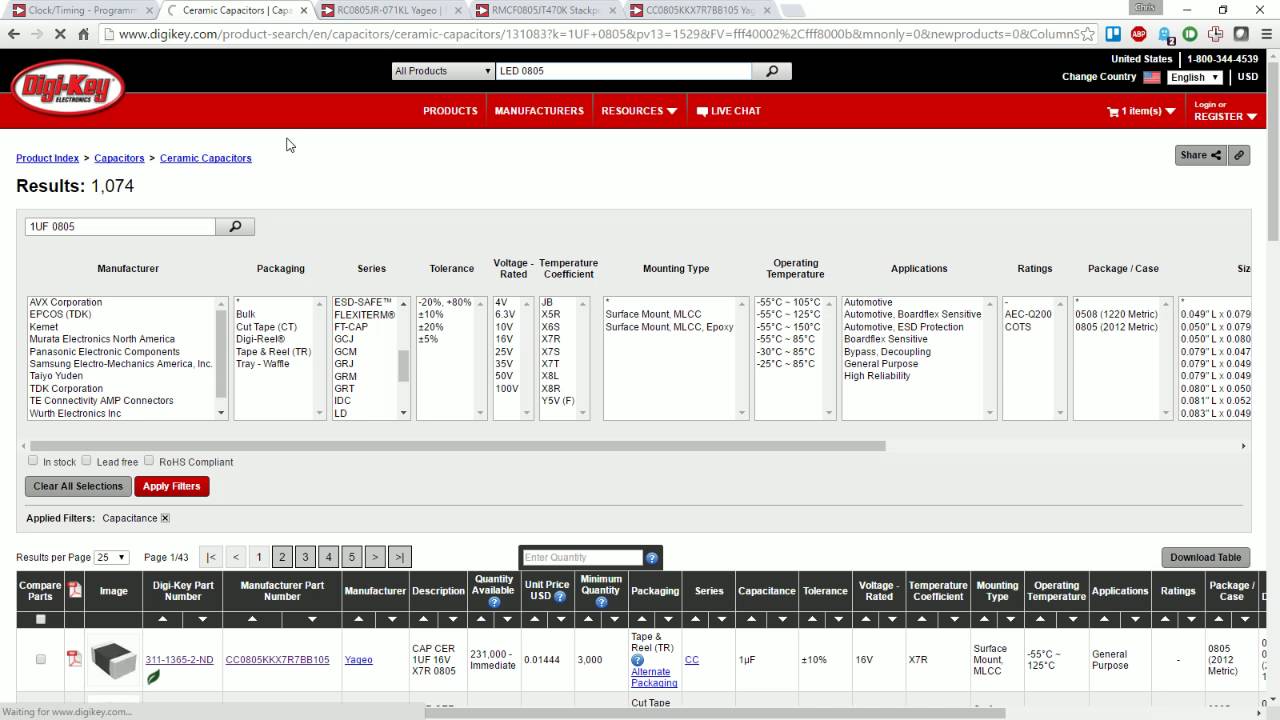Click help icon beside Enter Quantity field
Image resolution: width=1280 pixels, height=720 pixels.
[652, 558]
